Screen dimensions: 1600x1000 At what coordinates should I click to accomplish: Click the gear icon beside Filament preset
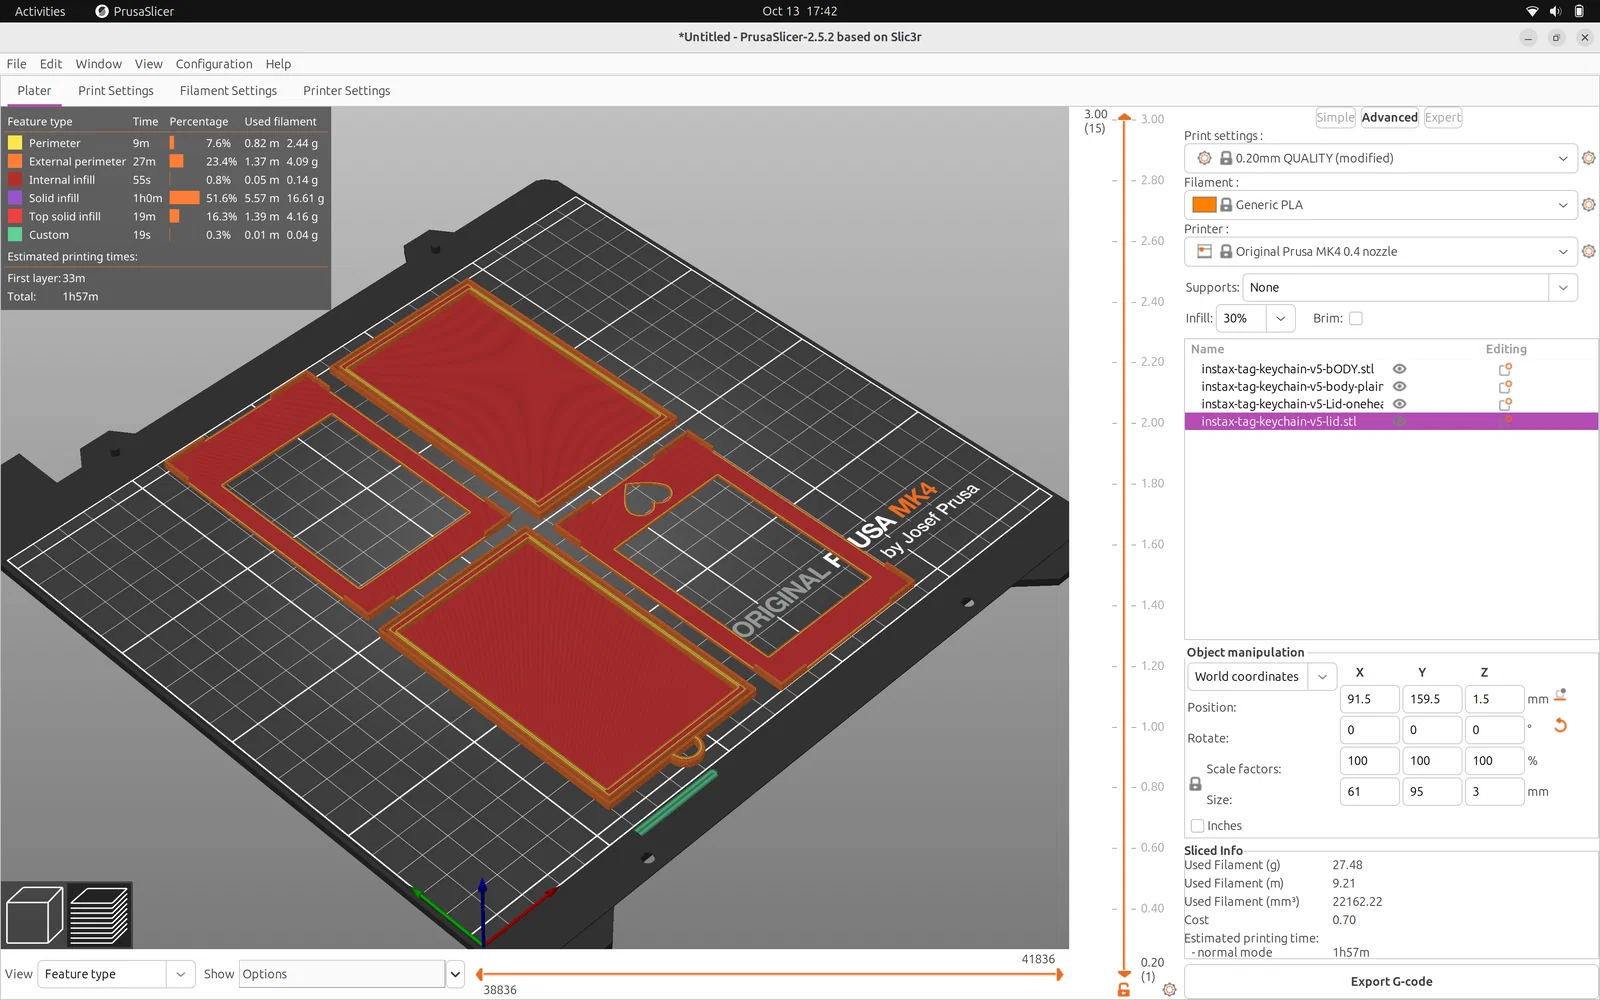pyautogui.click(x=1588, y=205)
